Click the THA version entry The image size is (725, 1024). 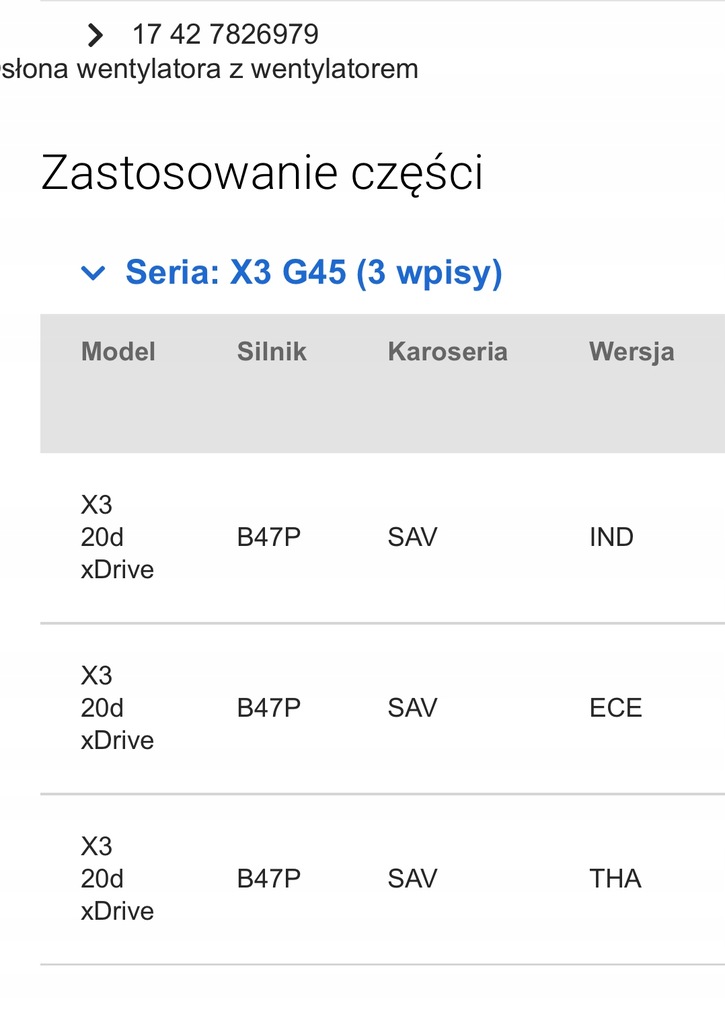[615, 878]
